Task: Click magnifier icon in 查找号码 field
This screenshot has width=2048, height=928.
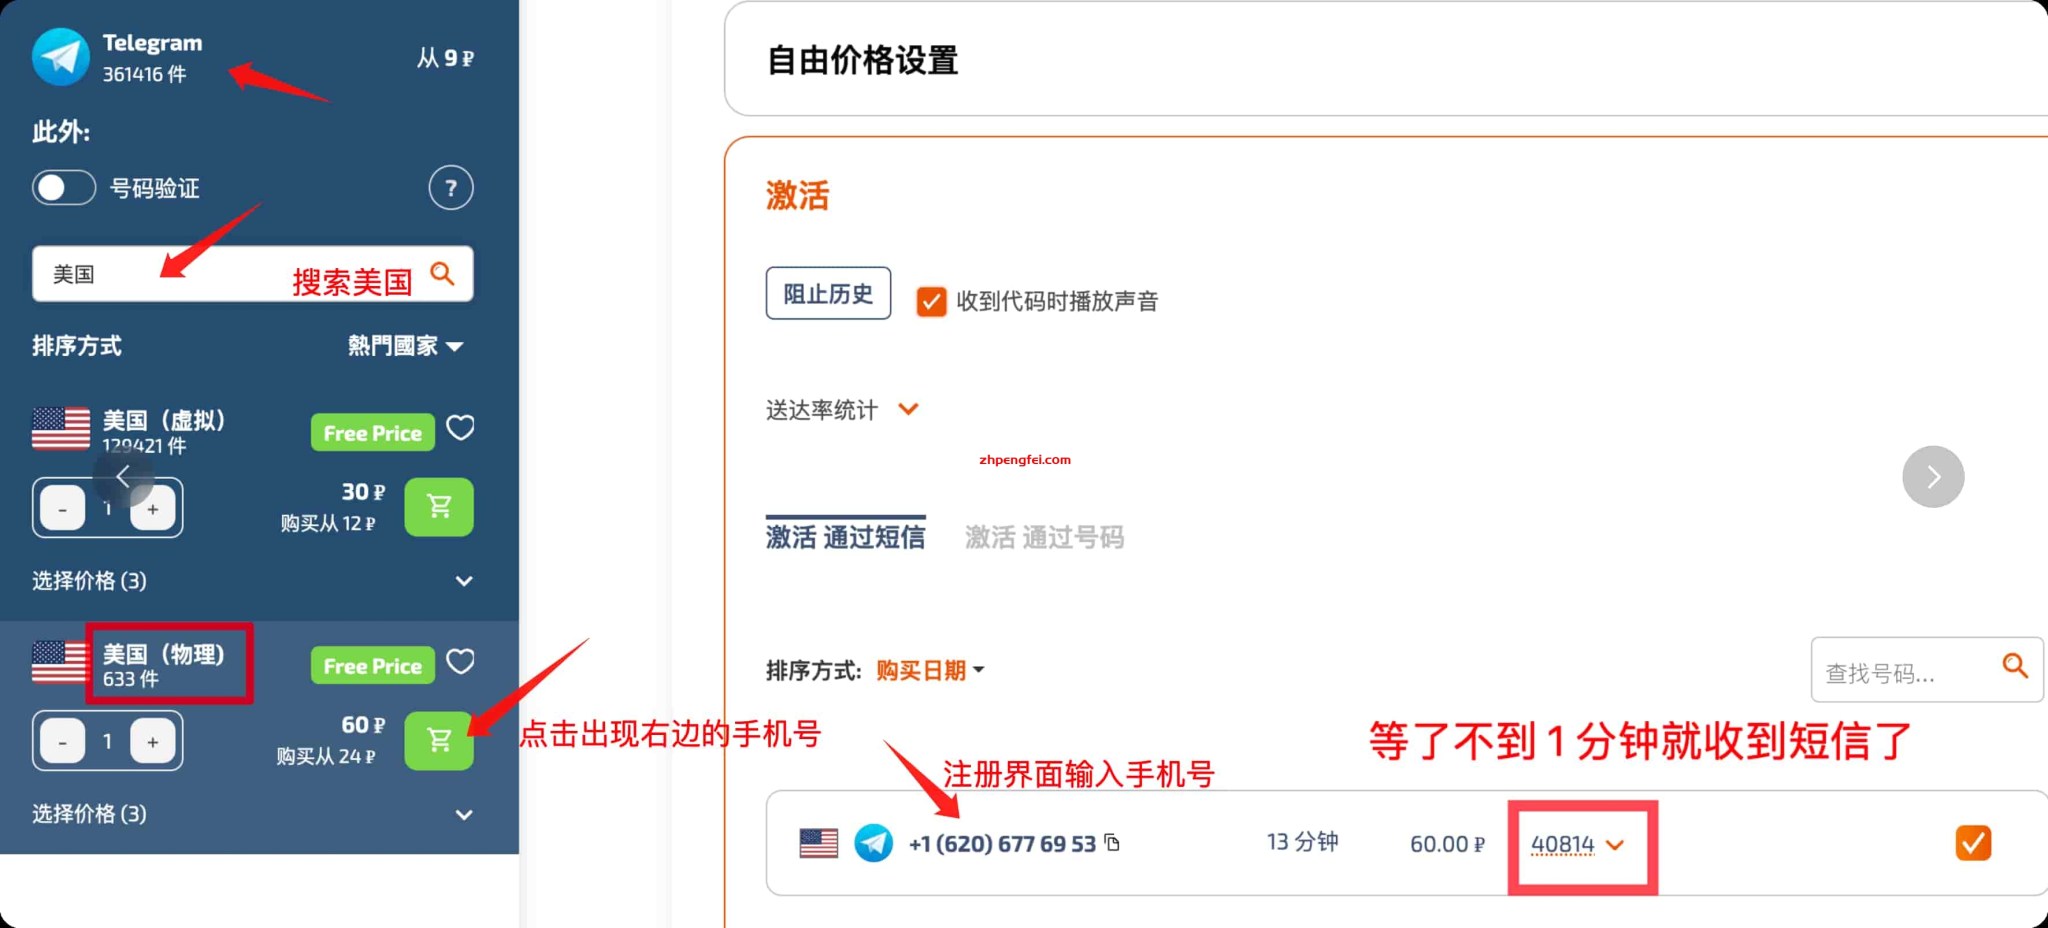Action: (x=2015, y=666)
